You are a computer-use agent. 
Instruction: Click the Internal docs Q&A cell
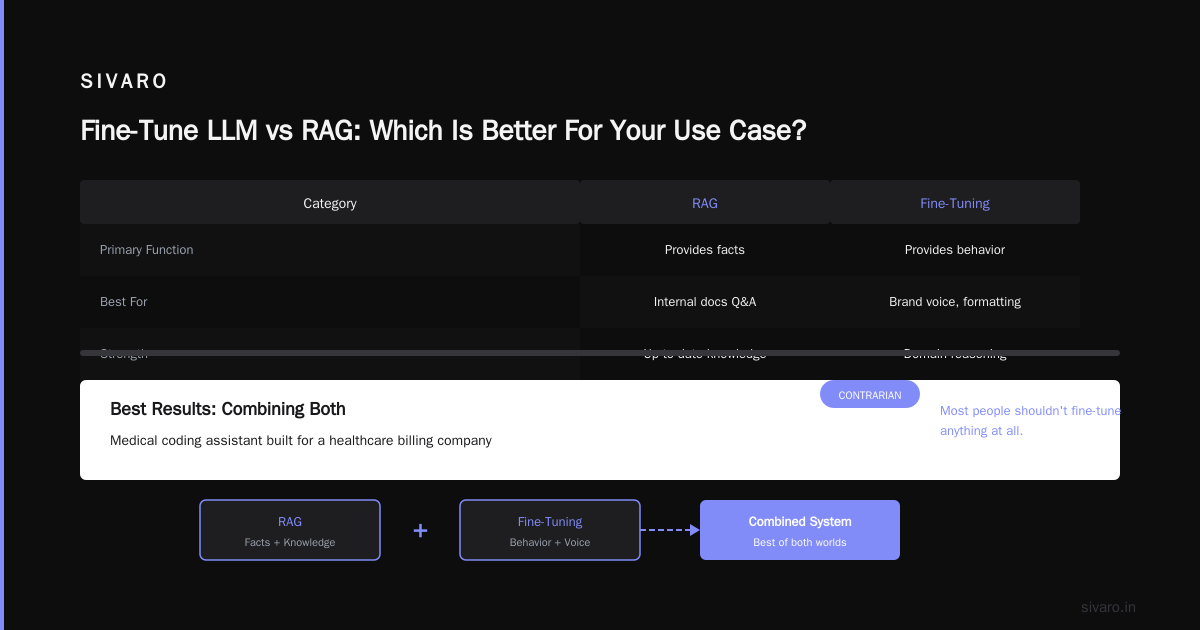pos(705,302)
